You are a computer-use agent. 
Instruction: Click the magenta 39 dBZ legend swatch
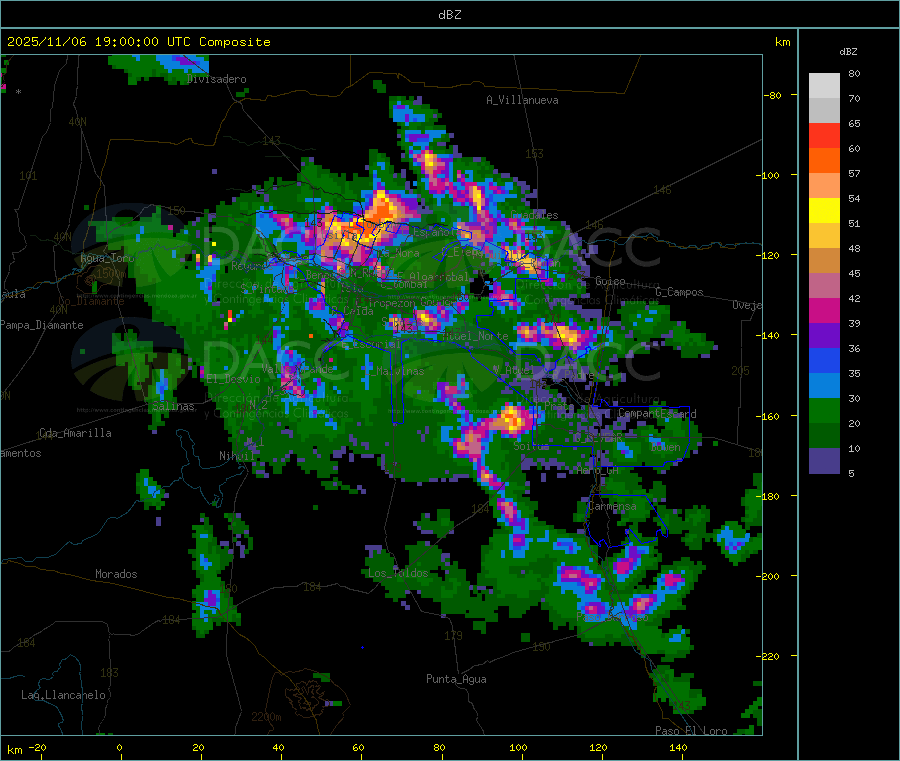click(x=824, y=310)
